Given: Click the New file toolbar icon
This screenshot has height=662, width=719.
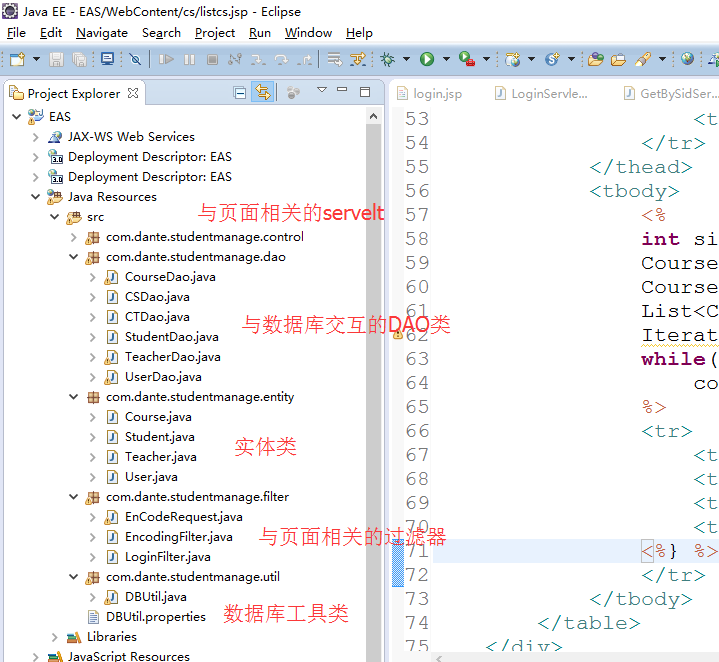Looking at the screenshot, I should [17, 59].
